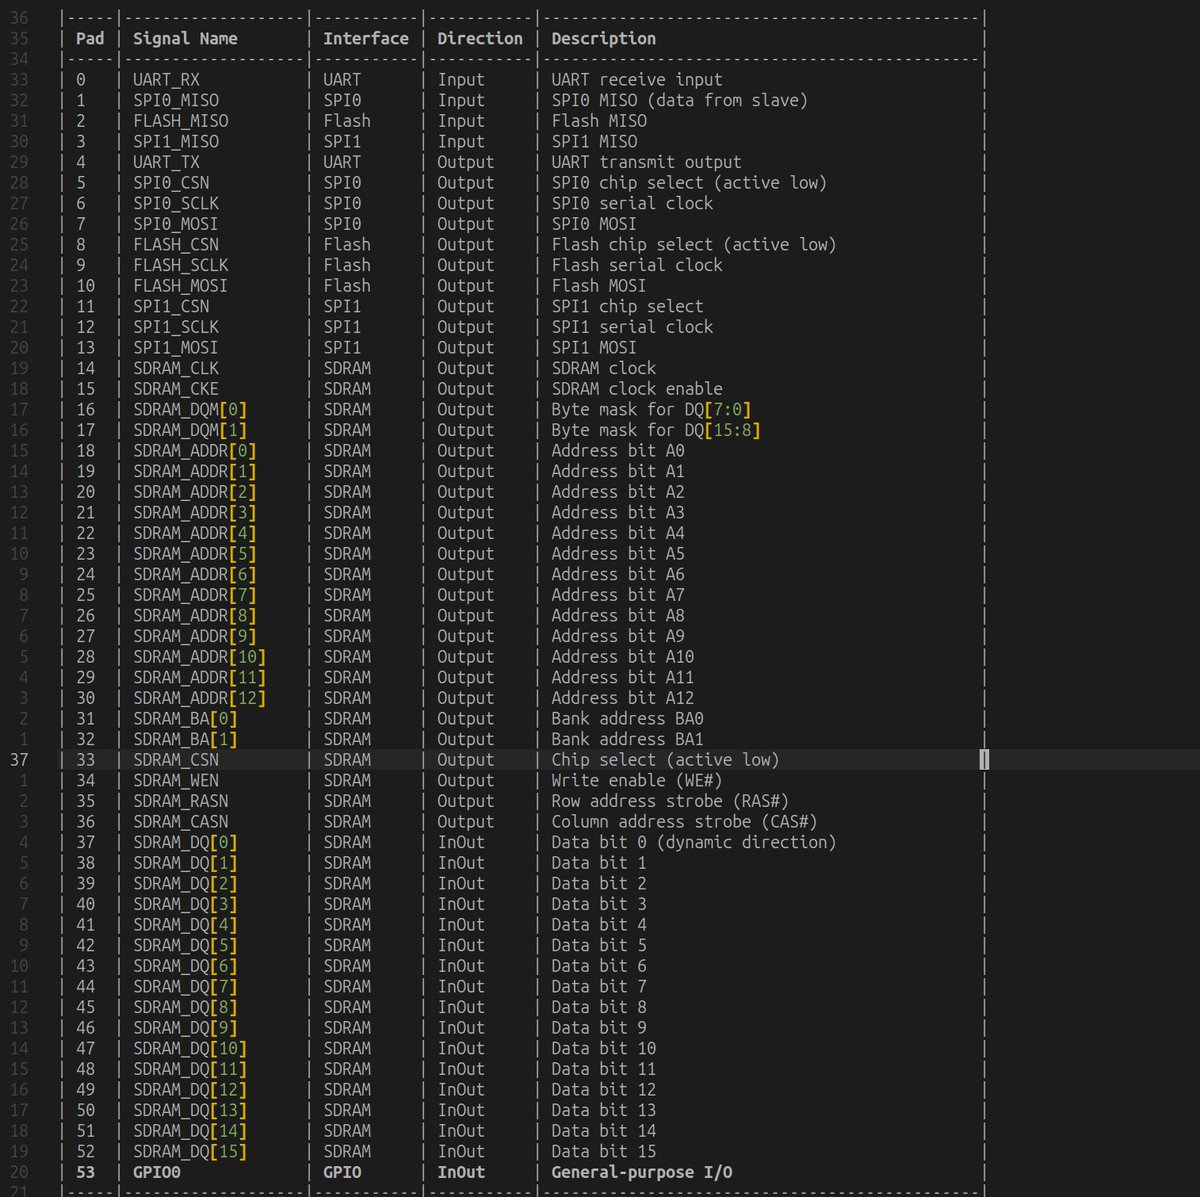Click 'InOut' direction in SDRAM_DQ[3] row
This screenshot has width=1200, height=1197.
pos(461,904)
